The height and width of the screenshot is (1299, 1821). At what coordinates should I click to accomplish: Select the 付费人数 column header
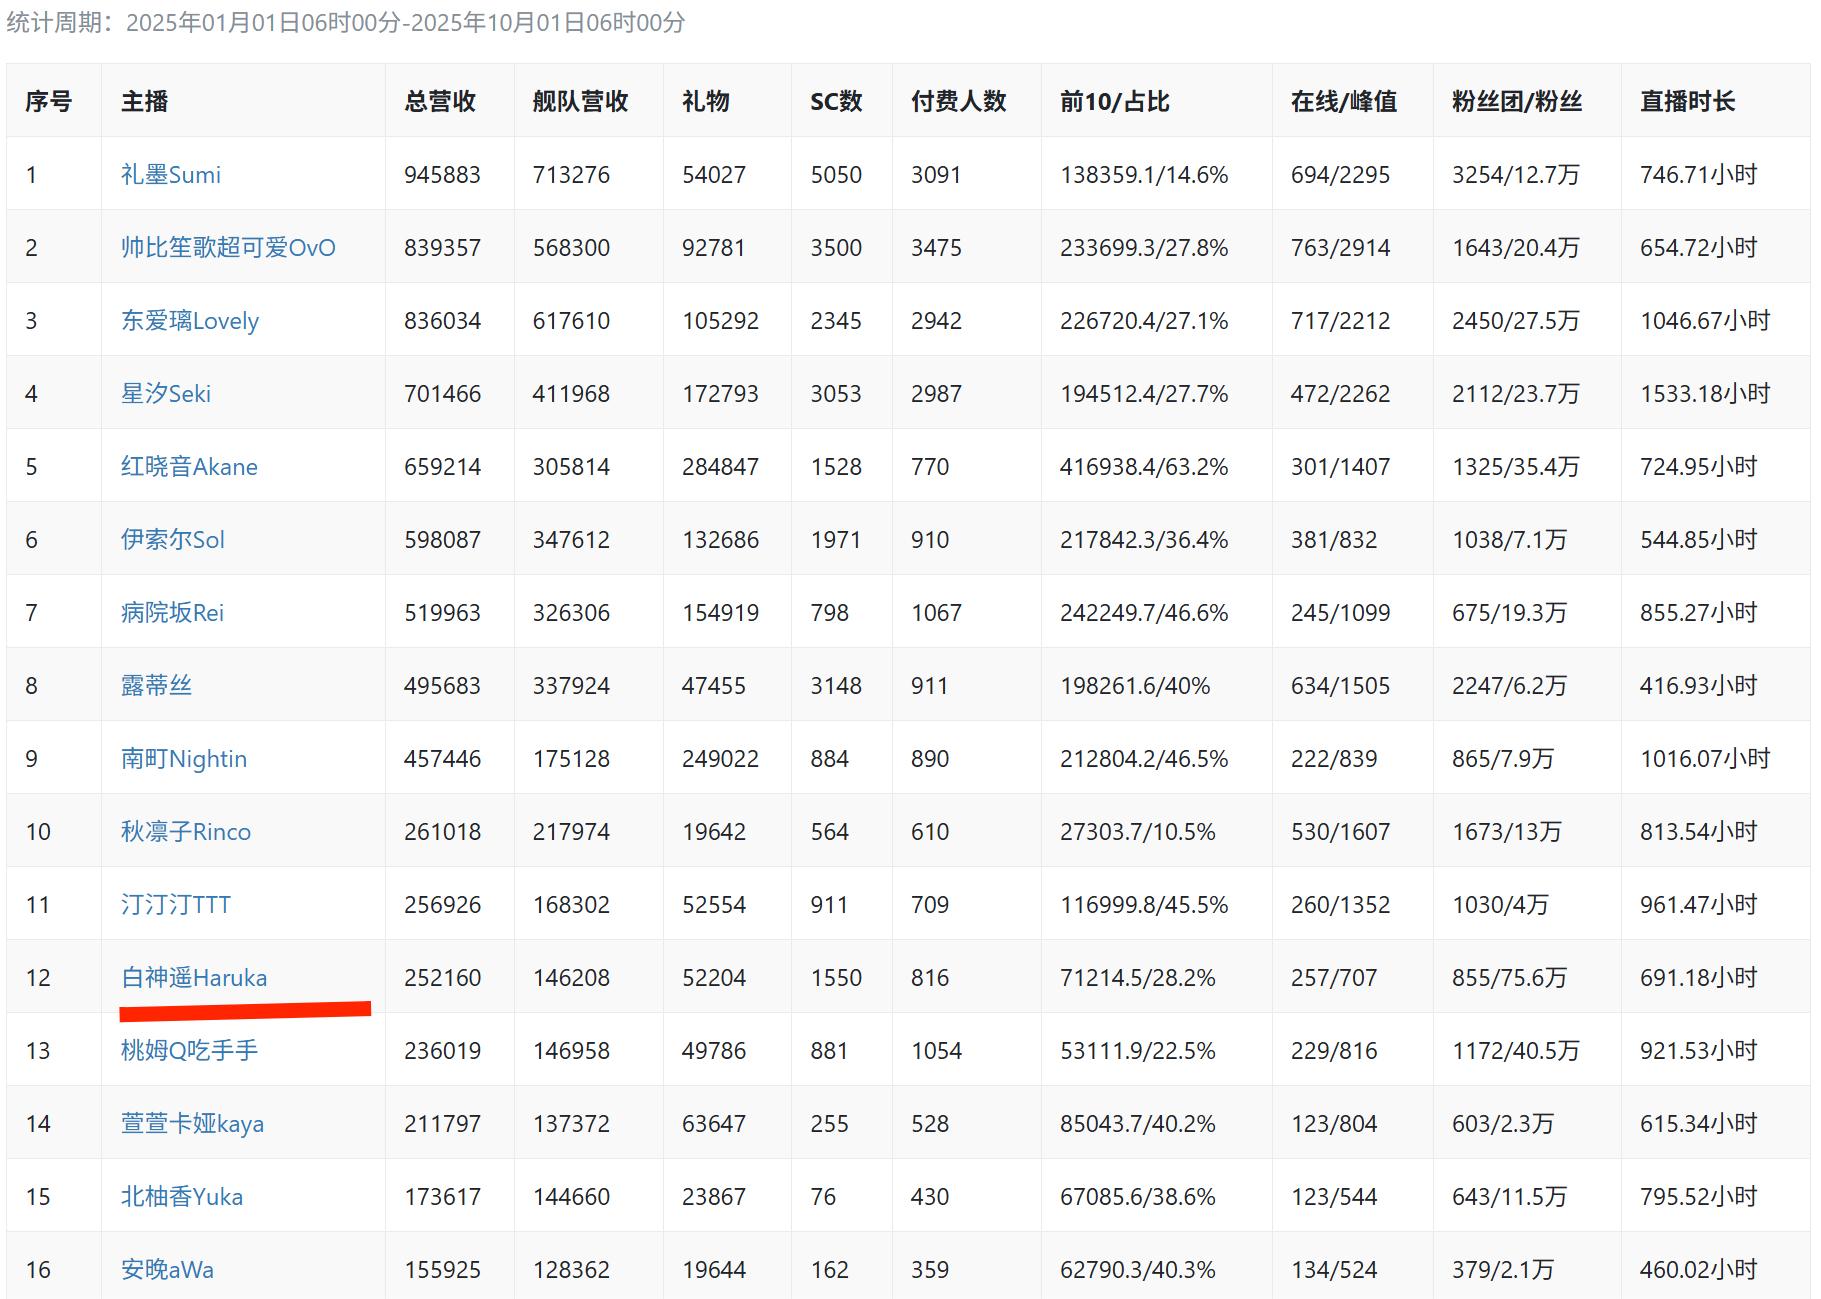(x=958, y=101)
